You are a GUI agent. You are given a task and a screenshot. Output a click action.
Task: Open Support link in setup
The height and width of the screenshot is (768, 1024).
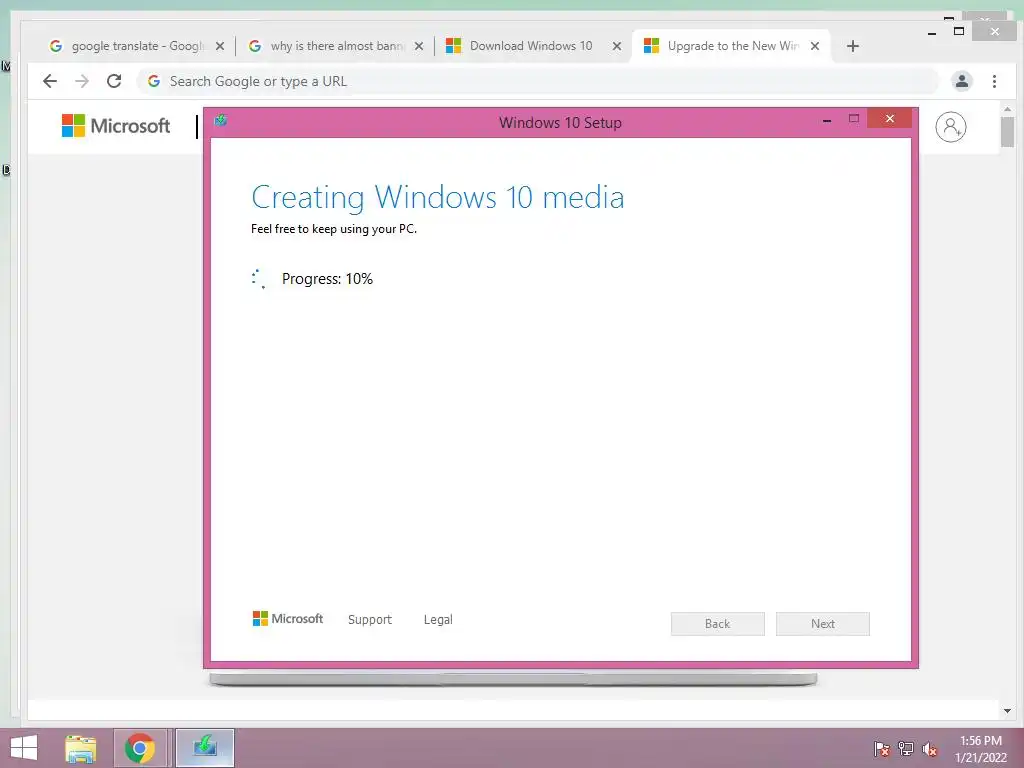point(370,619)
